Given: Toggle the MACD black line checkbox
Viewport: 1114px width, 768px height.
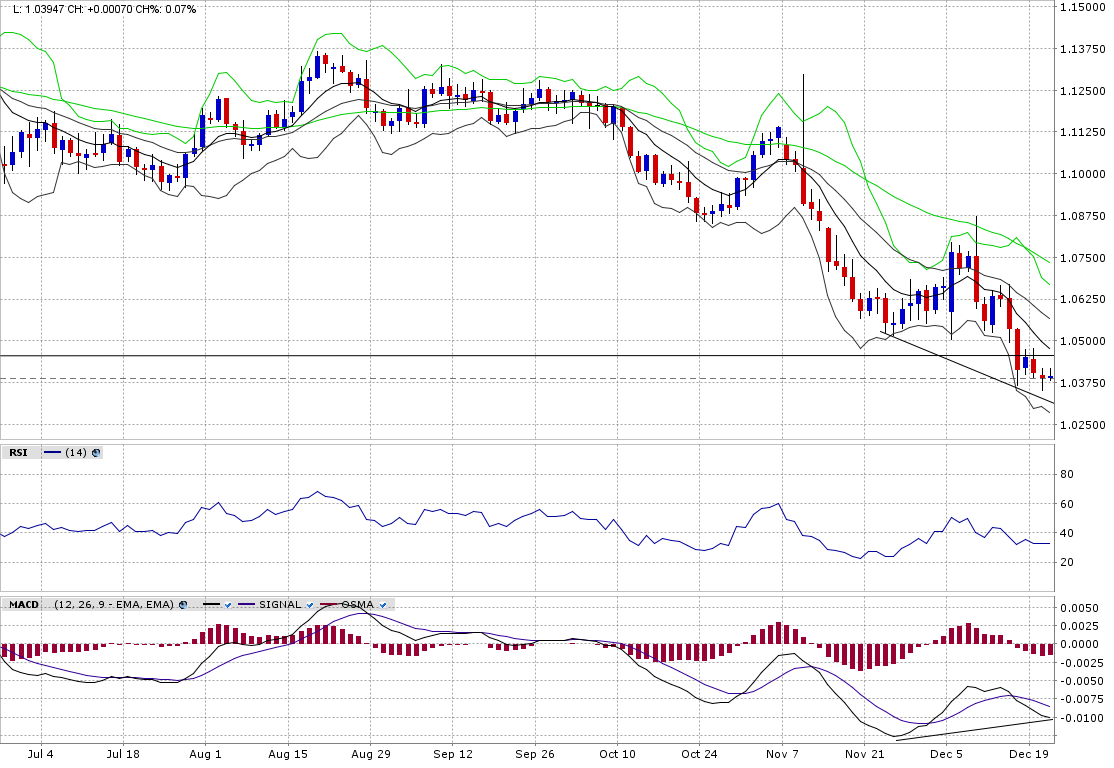Looking at the screenshot, I should pyautogui.click(x=228, y=605).
